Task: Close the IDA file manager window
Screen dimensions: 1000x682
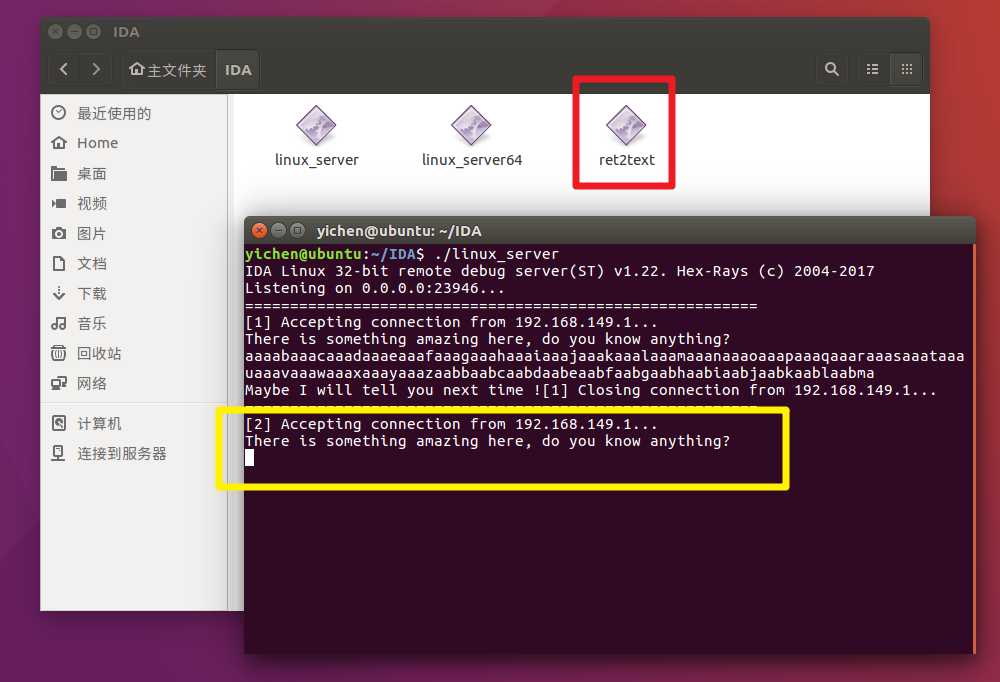Action: pyautogui.click(x=56, y=31)
